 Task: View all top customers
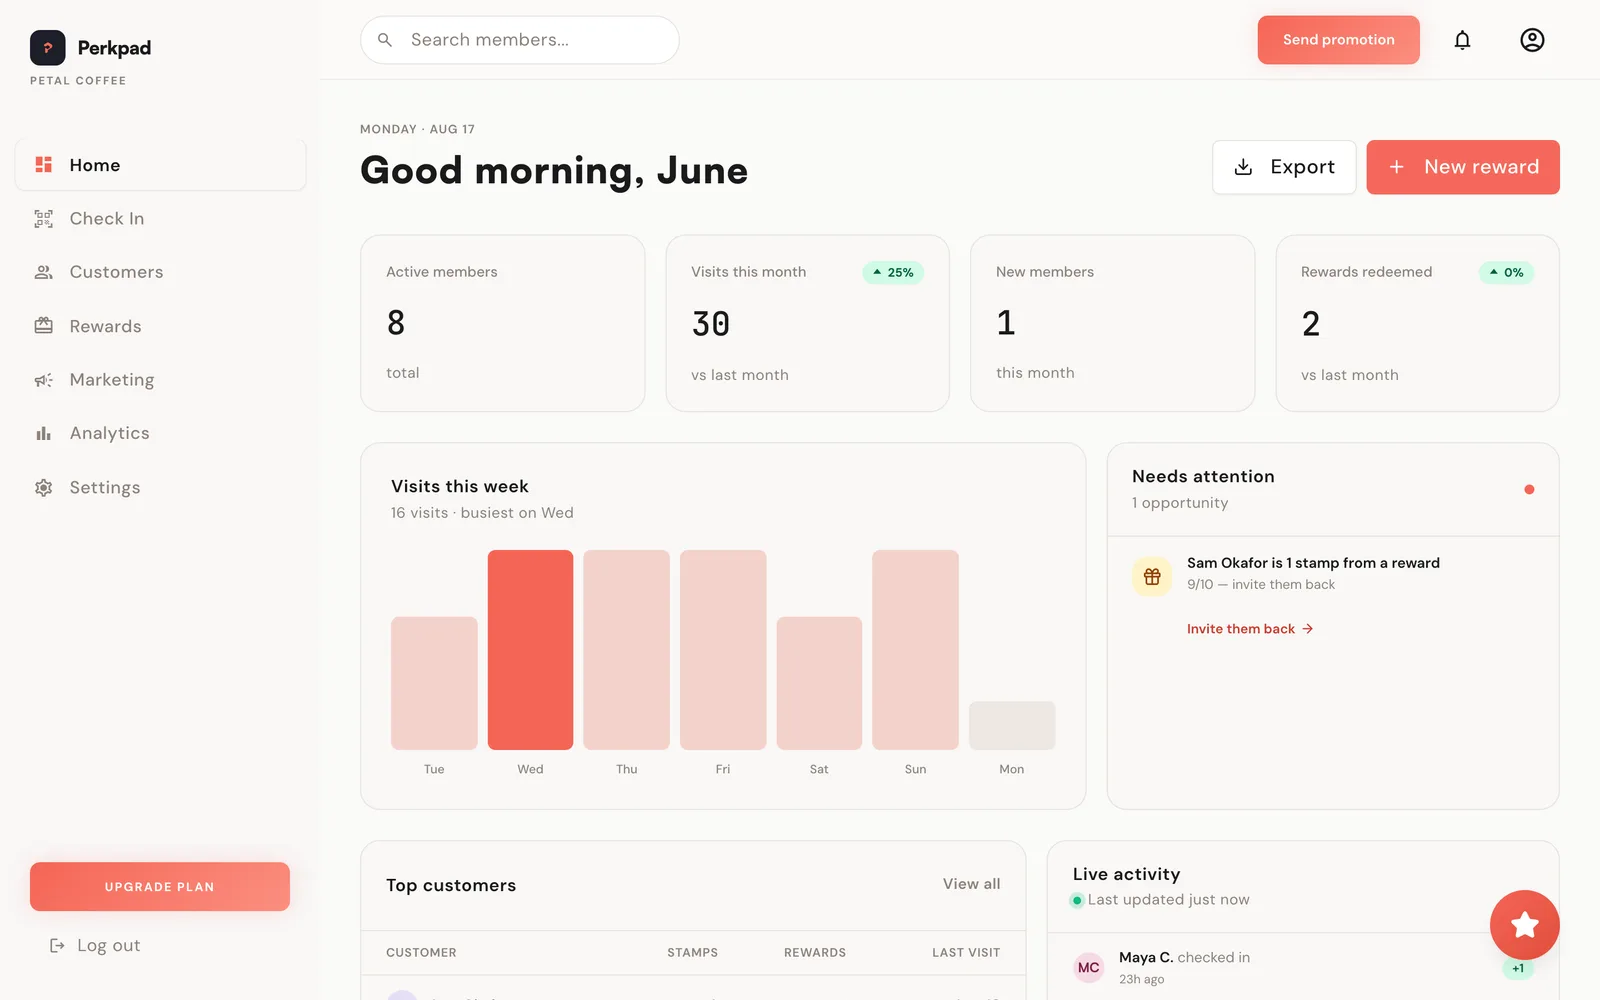pos(971,884)
